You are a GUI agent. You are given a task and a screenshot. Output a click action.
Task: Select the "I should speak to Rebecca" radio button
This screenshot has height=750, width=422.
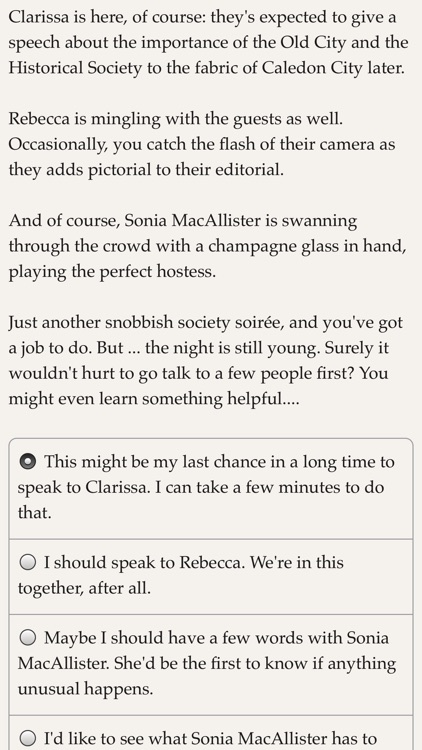[28, 562]
